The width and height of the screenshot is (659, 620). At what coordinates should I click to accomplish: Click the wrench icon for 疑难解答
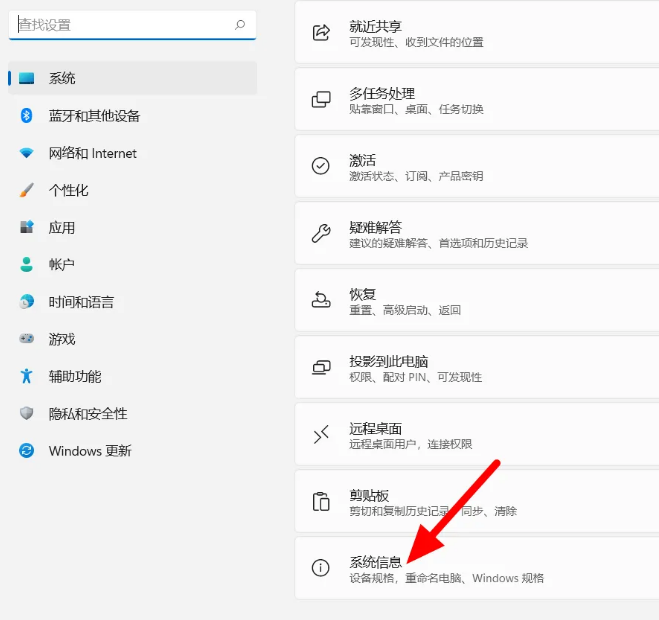321,234
